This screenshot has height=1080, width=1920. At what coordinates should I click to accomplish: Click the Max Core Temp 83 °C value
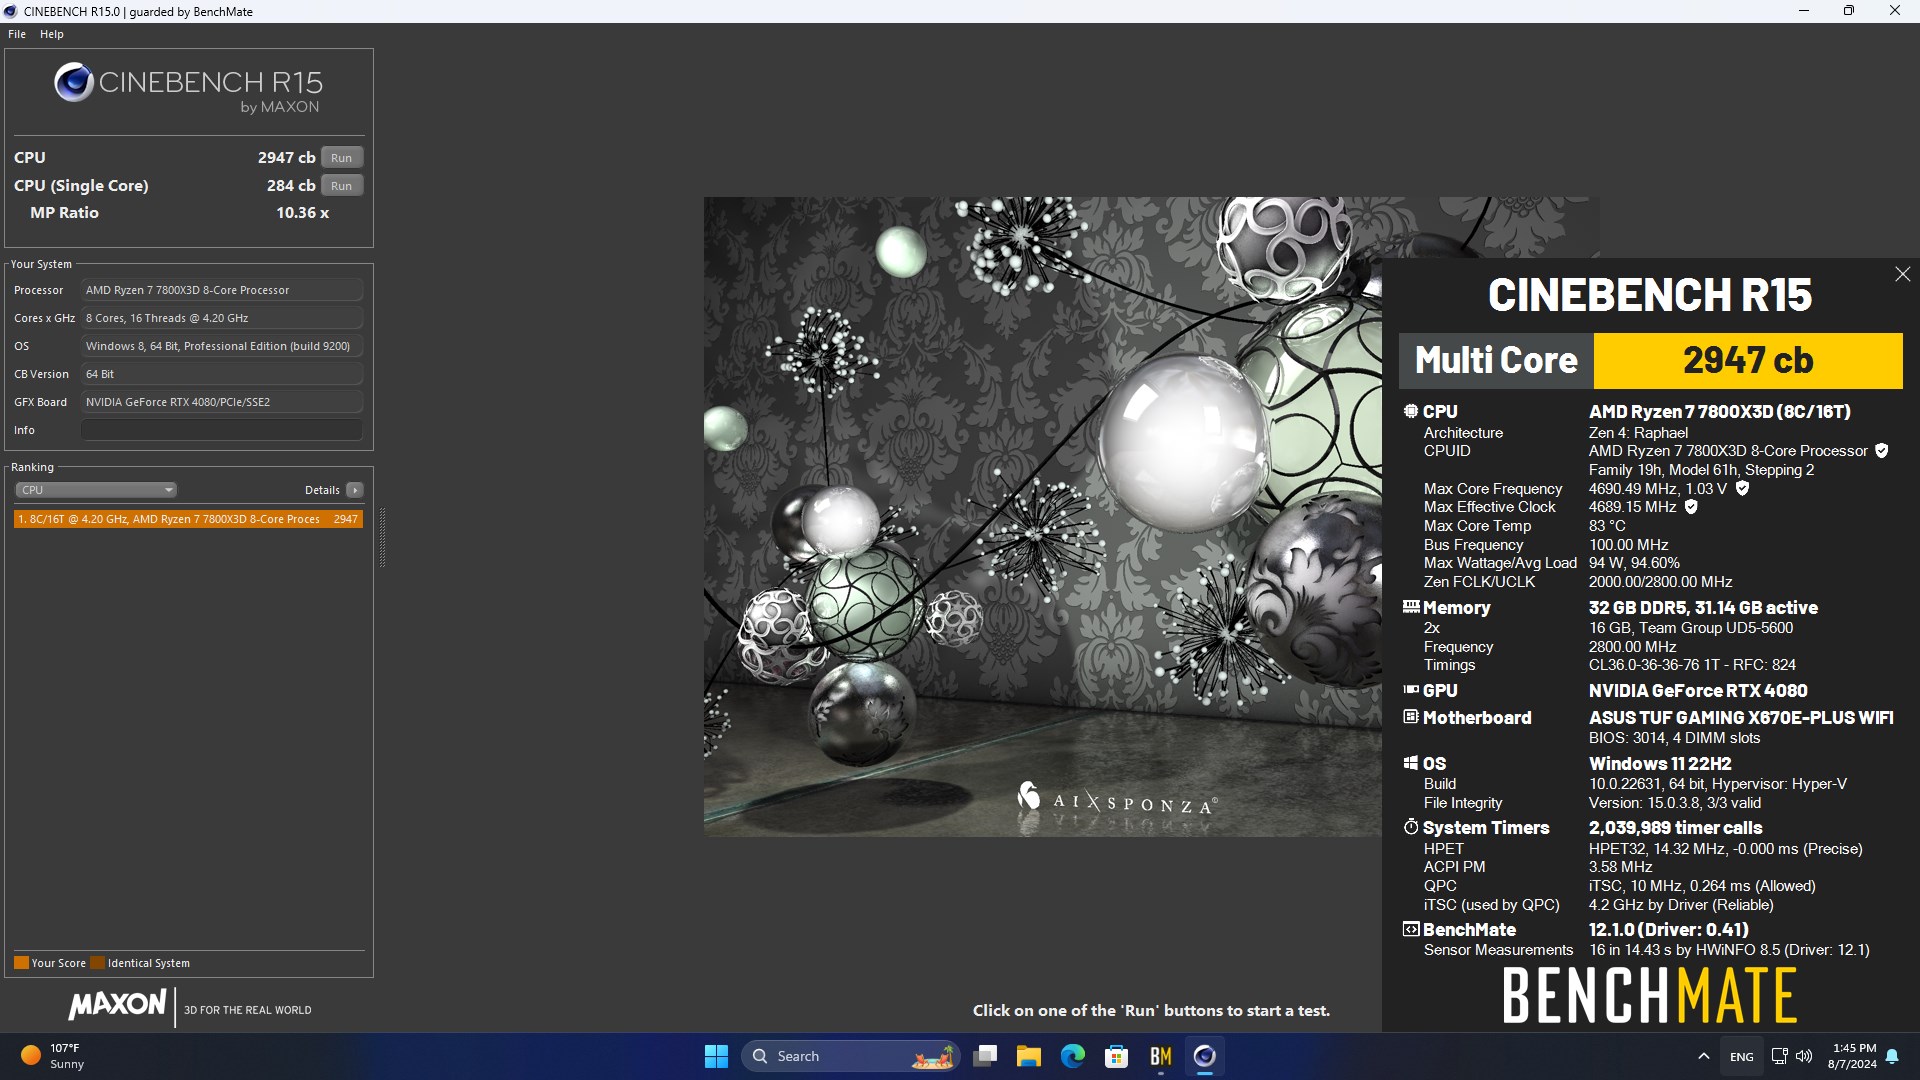point(1607,526)
